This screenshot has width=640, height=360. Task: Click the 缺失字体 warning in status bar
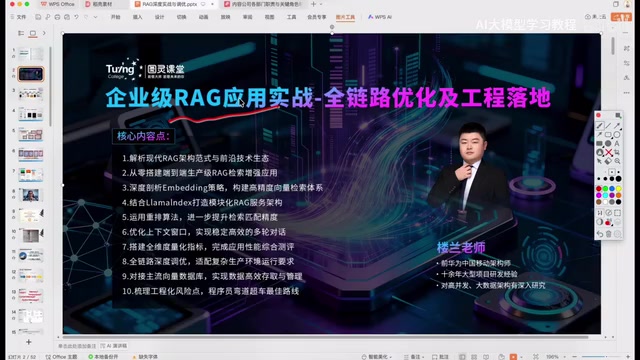[145, 357]
